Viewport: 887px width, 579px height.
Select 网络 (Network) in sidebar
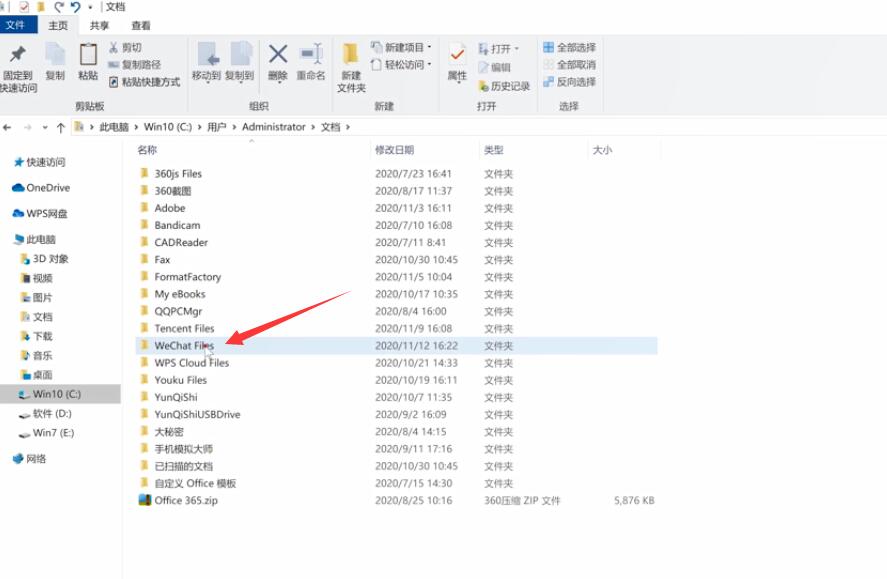29,459
